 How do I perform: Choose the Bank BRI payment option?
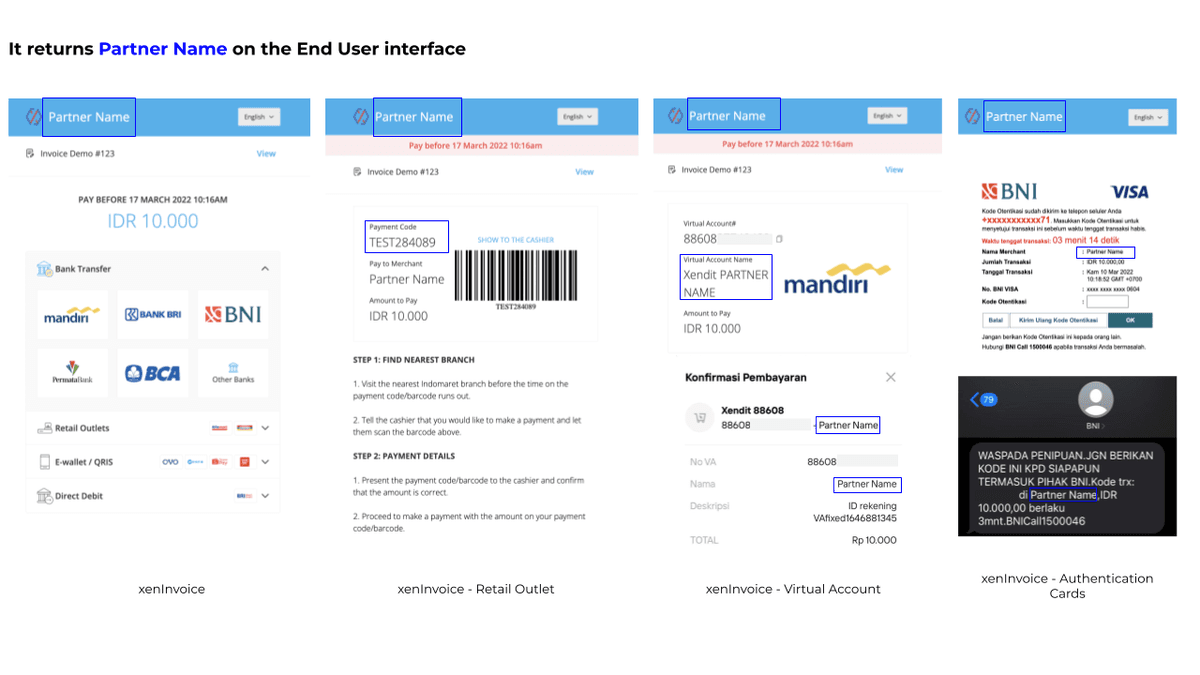tap(153, 315)
